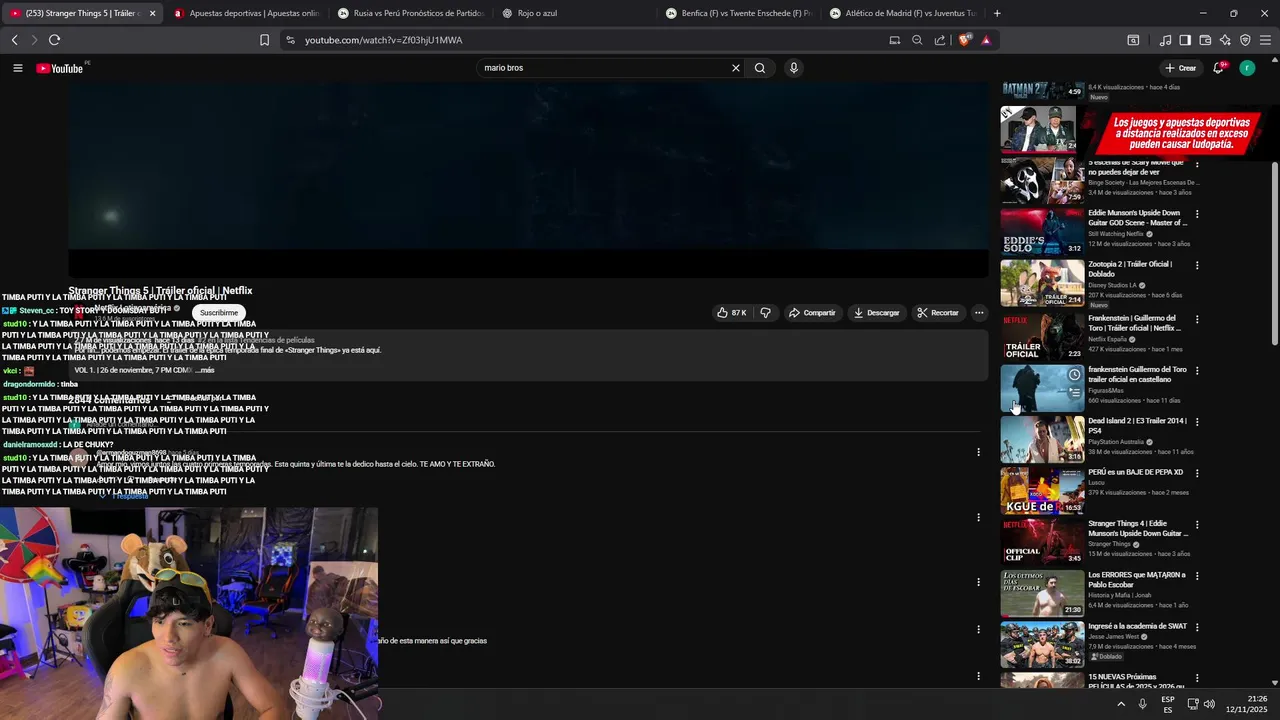Open options menu for Zootopia 2 trailer
Viewport: 1280px width, 720px height.
click(x=1197, y=266)
